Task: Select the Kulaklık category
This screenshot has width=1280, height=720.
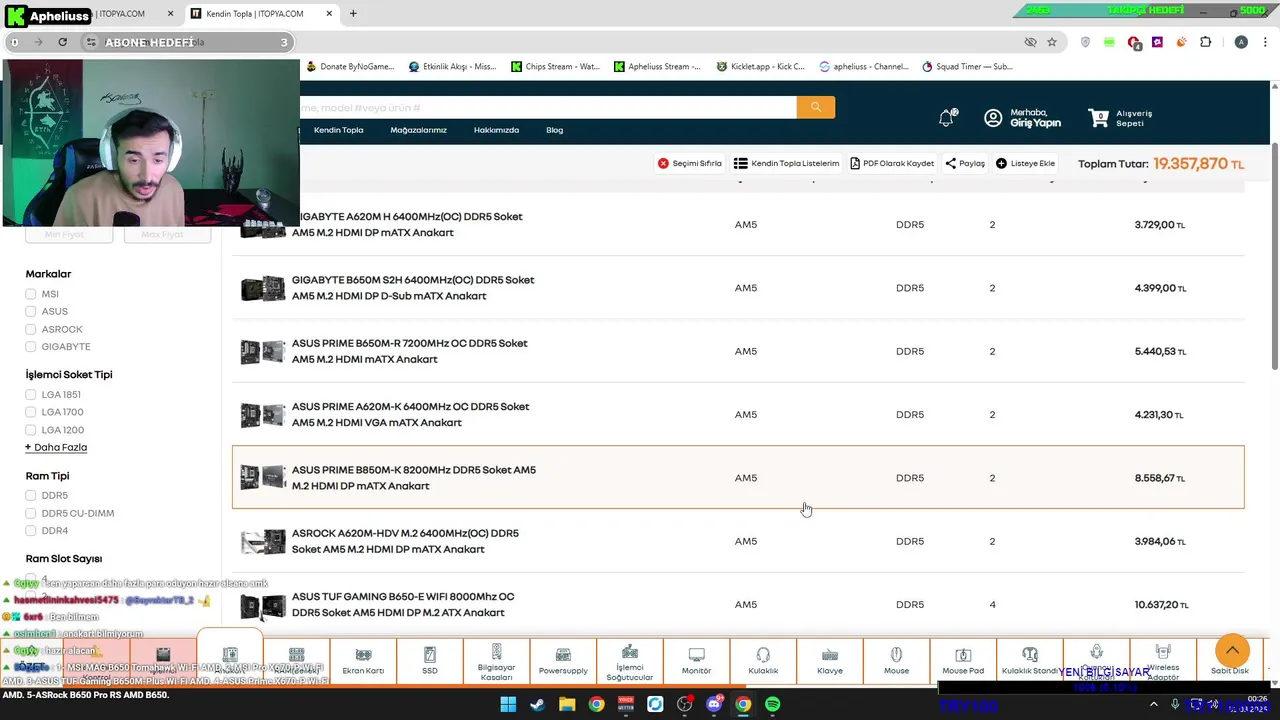Action: point(763,661)
